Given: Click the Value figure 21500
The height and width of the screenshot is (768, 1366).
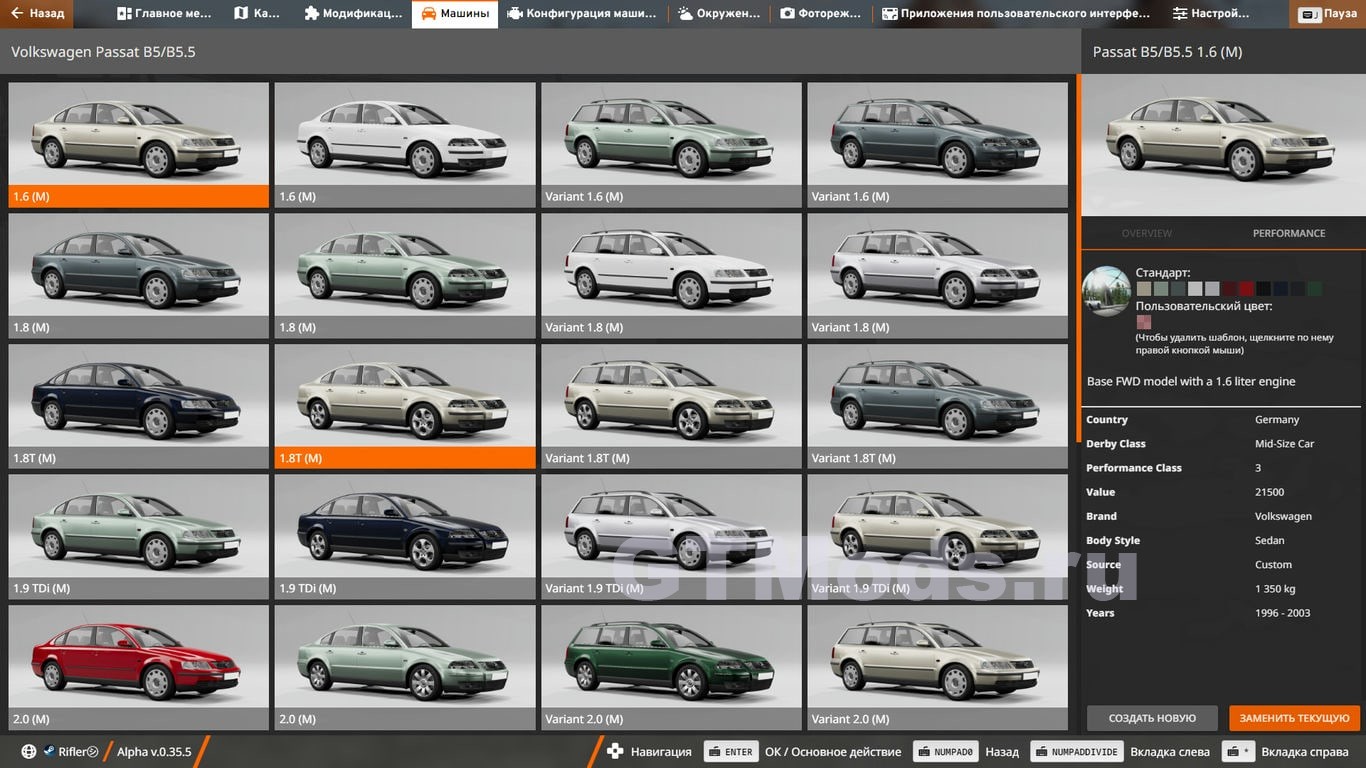Looking at the screenshot, I should tap(1270, 492).
